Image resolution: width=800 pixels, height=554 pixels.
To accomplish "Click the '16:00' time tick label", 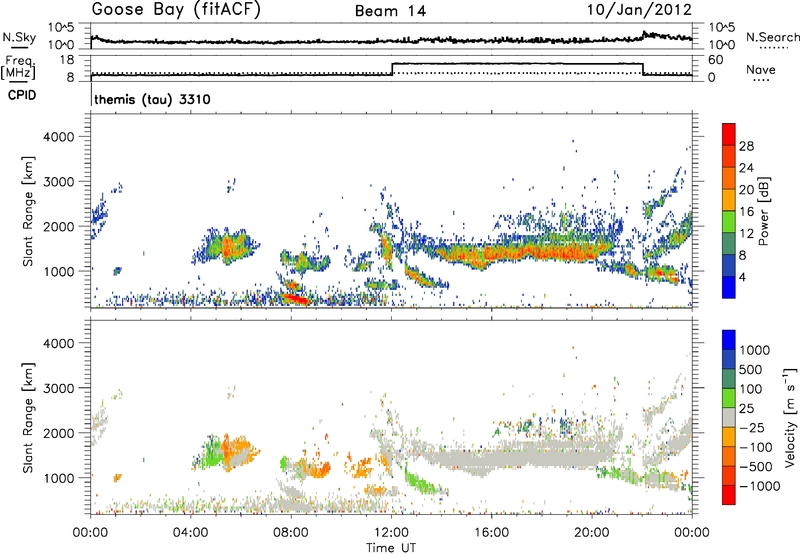I will tap(491, 533).
